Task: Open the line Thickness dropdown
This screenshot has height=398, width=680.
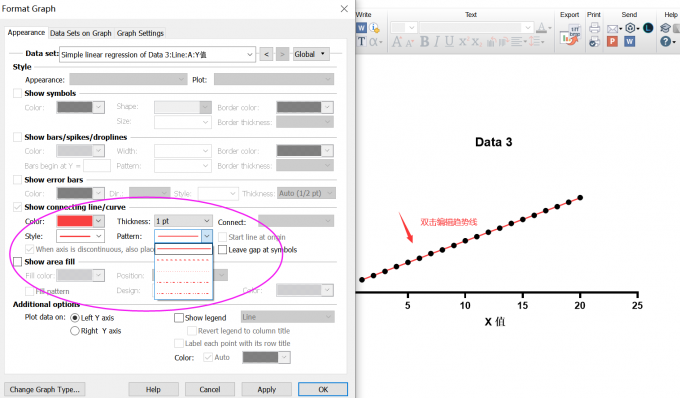Action: click(183, 221)
